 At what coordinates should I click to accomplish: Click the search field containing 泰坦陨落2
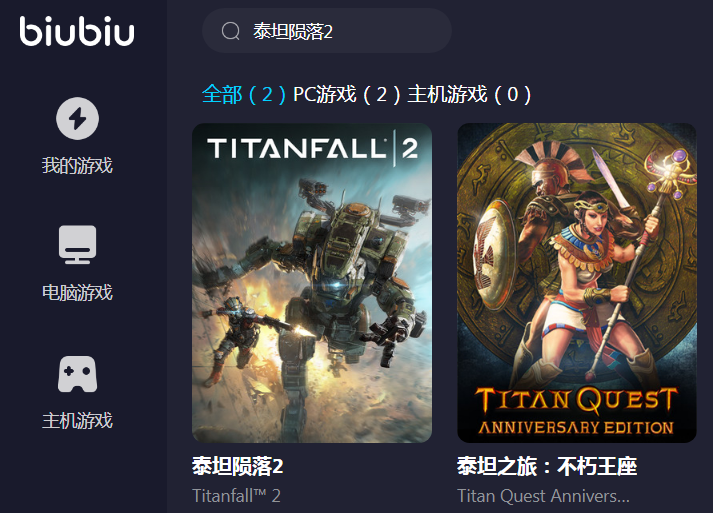326,31
